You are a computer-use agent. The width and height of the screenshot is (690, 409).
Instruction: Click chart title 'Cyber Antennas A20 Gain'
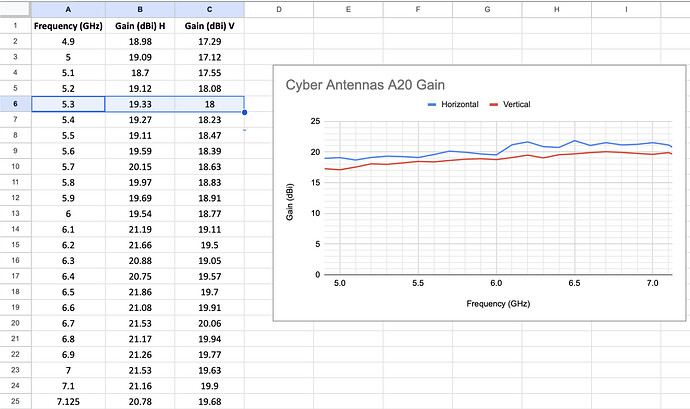coord(365,85)
